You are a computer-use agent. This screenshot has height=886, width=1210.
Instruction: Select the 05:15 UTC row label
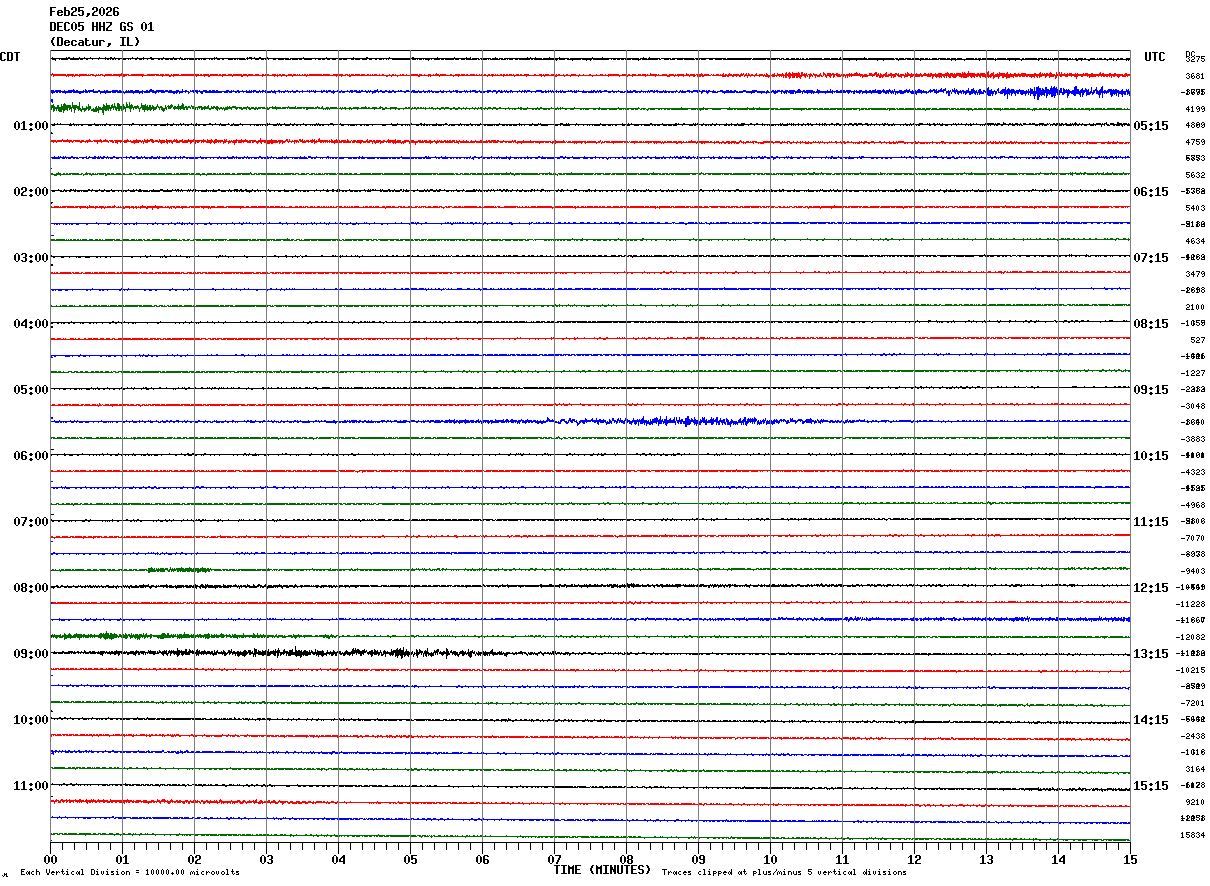(1151, 126)
